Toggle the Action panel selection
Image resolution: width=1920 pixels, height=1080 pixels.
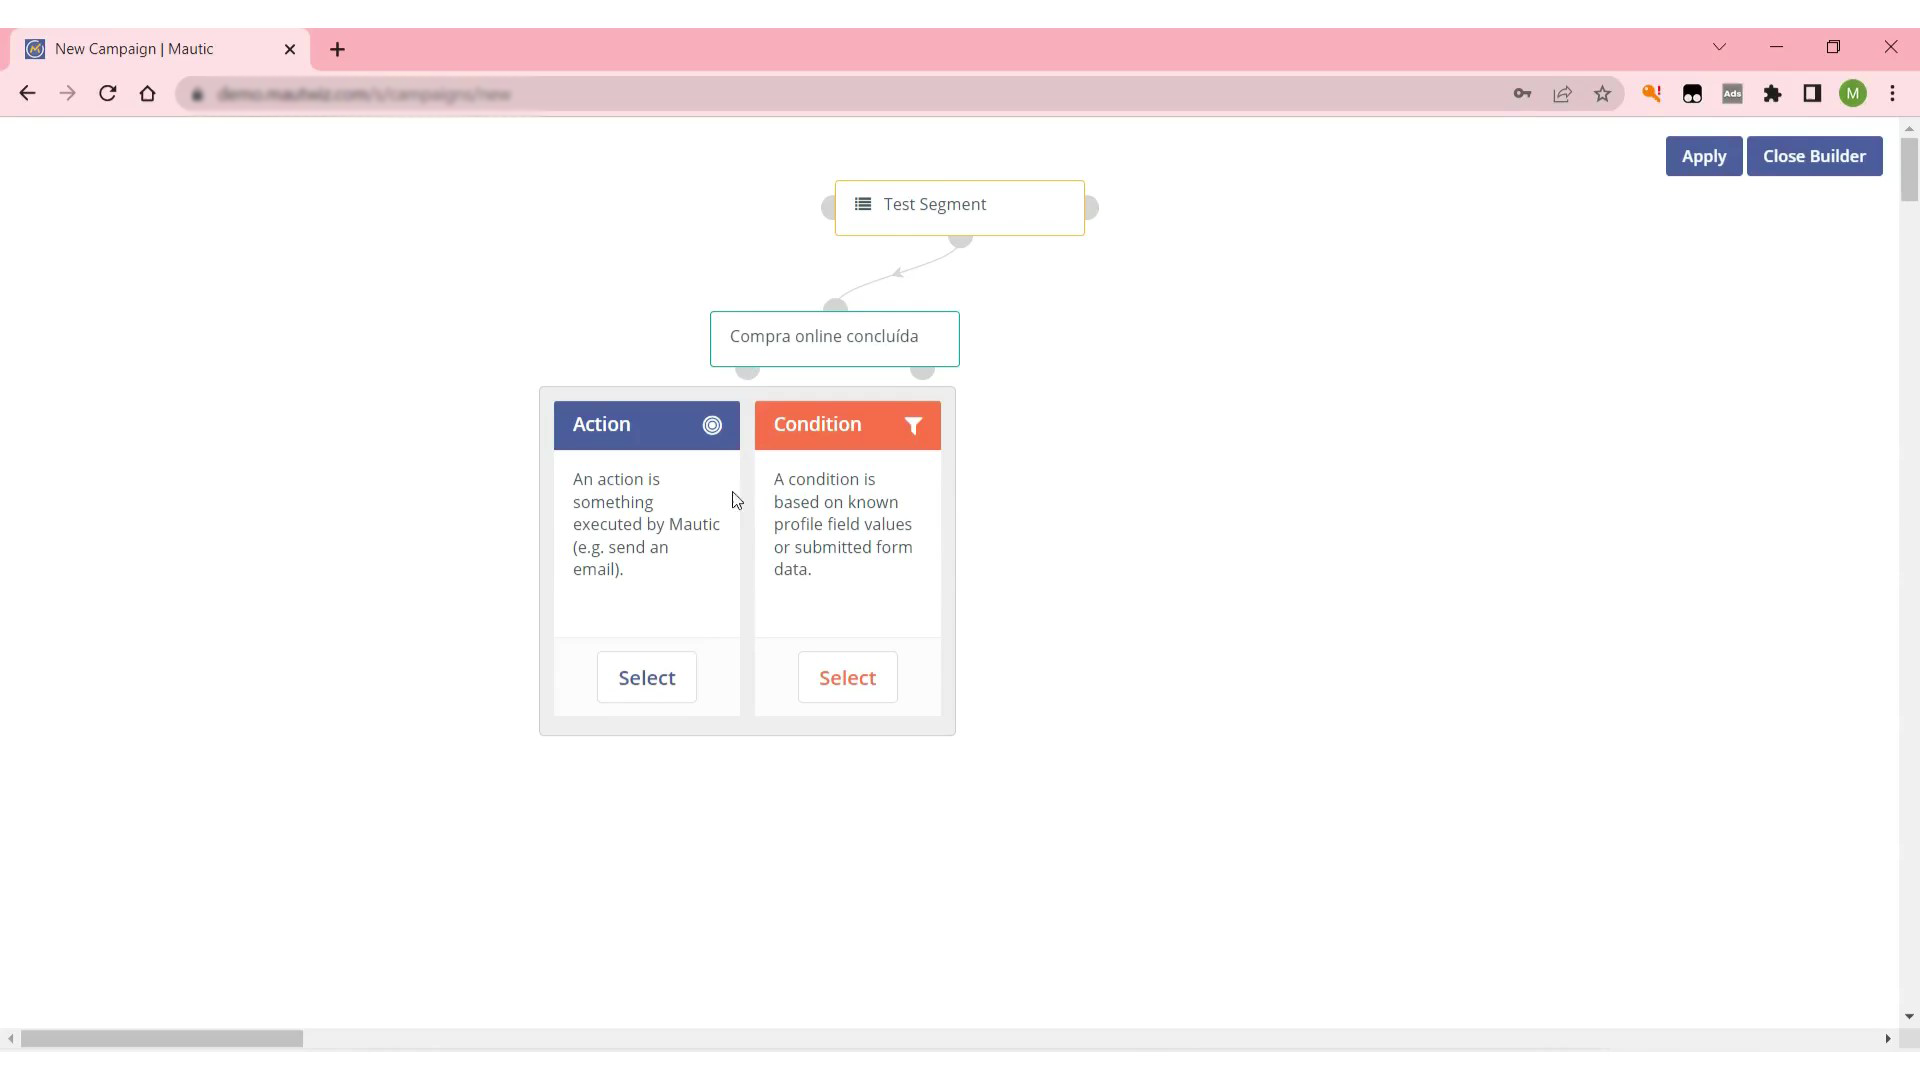point(647,676)
